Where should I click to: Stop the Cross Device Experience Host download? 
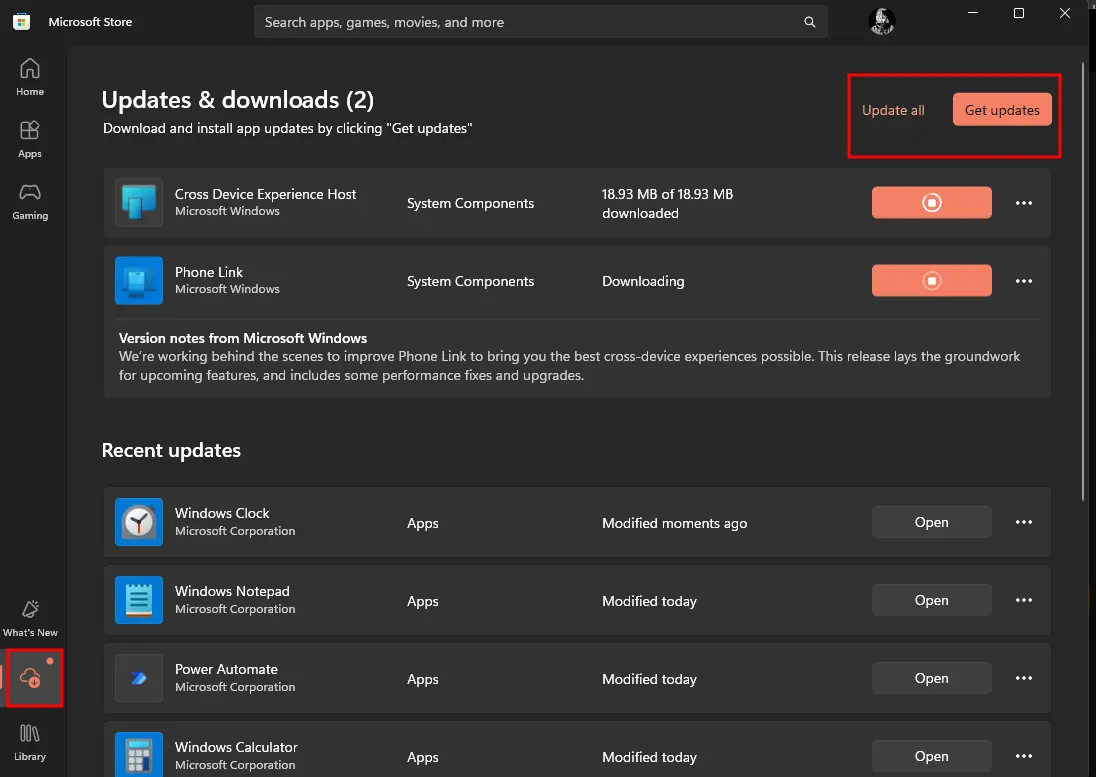[x=931, y=203]
